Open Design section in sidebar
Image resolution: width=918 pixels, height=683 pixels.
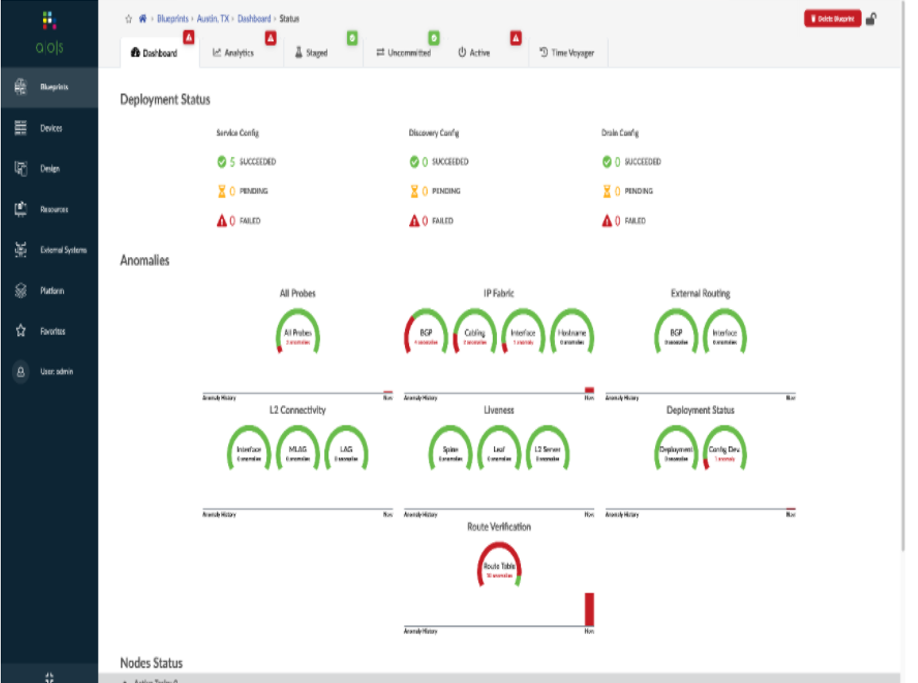(50, 169)
